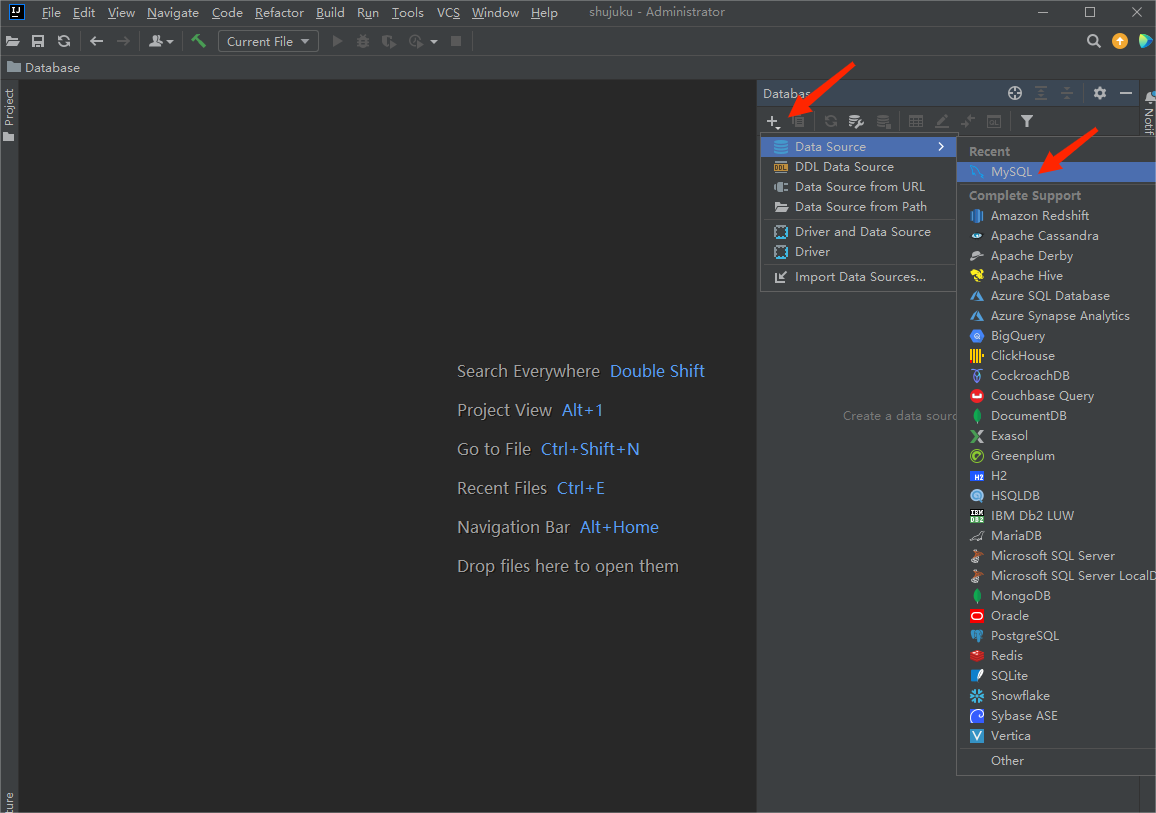Open the Current File run configuration dropdown
The width and height of the screenshot is (1156, 813).
click(268, 41)
